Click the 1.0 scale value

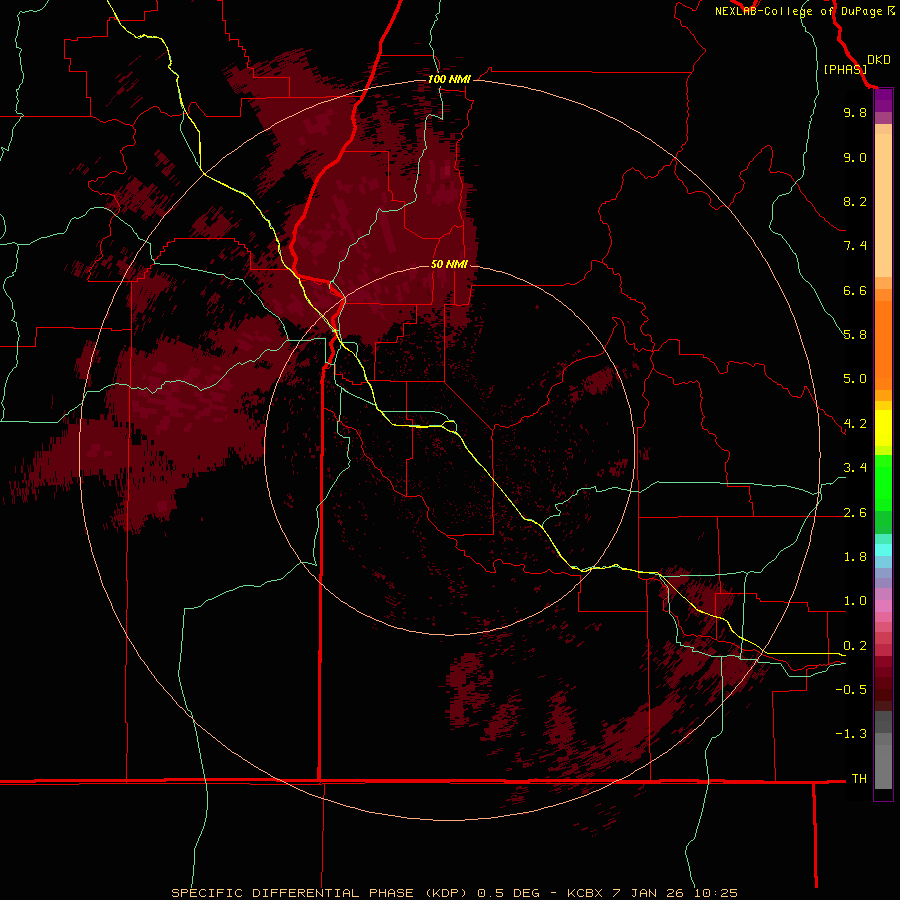pyautogui.click(x=855, y=601)
